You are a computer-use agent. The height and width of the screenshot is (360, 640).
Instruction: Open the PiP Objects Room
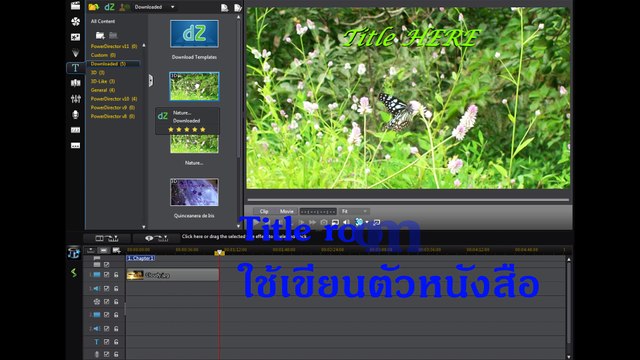[x=76, y=37]
